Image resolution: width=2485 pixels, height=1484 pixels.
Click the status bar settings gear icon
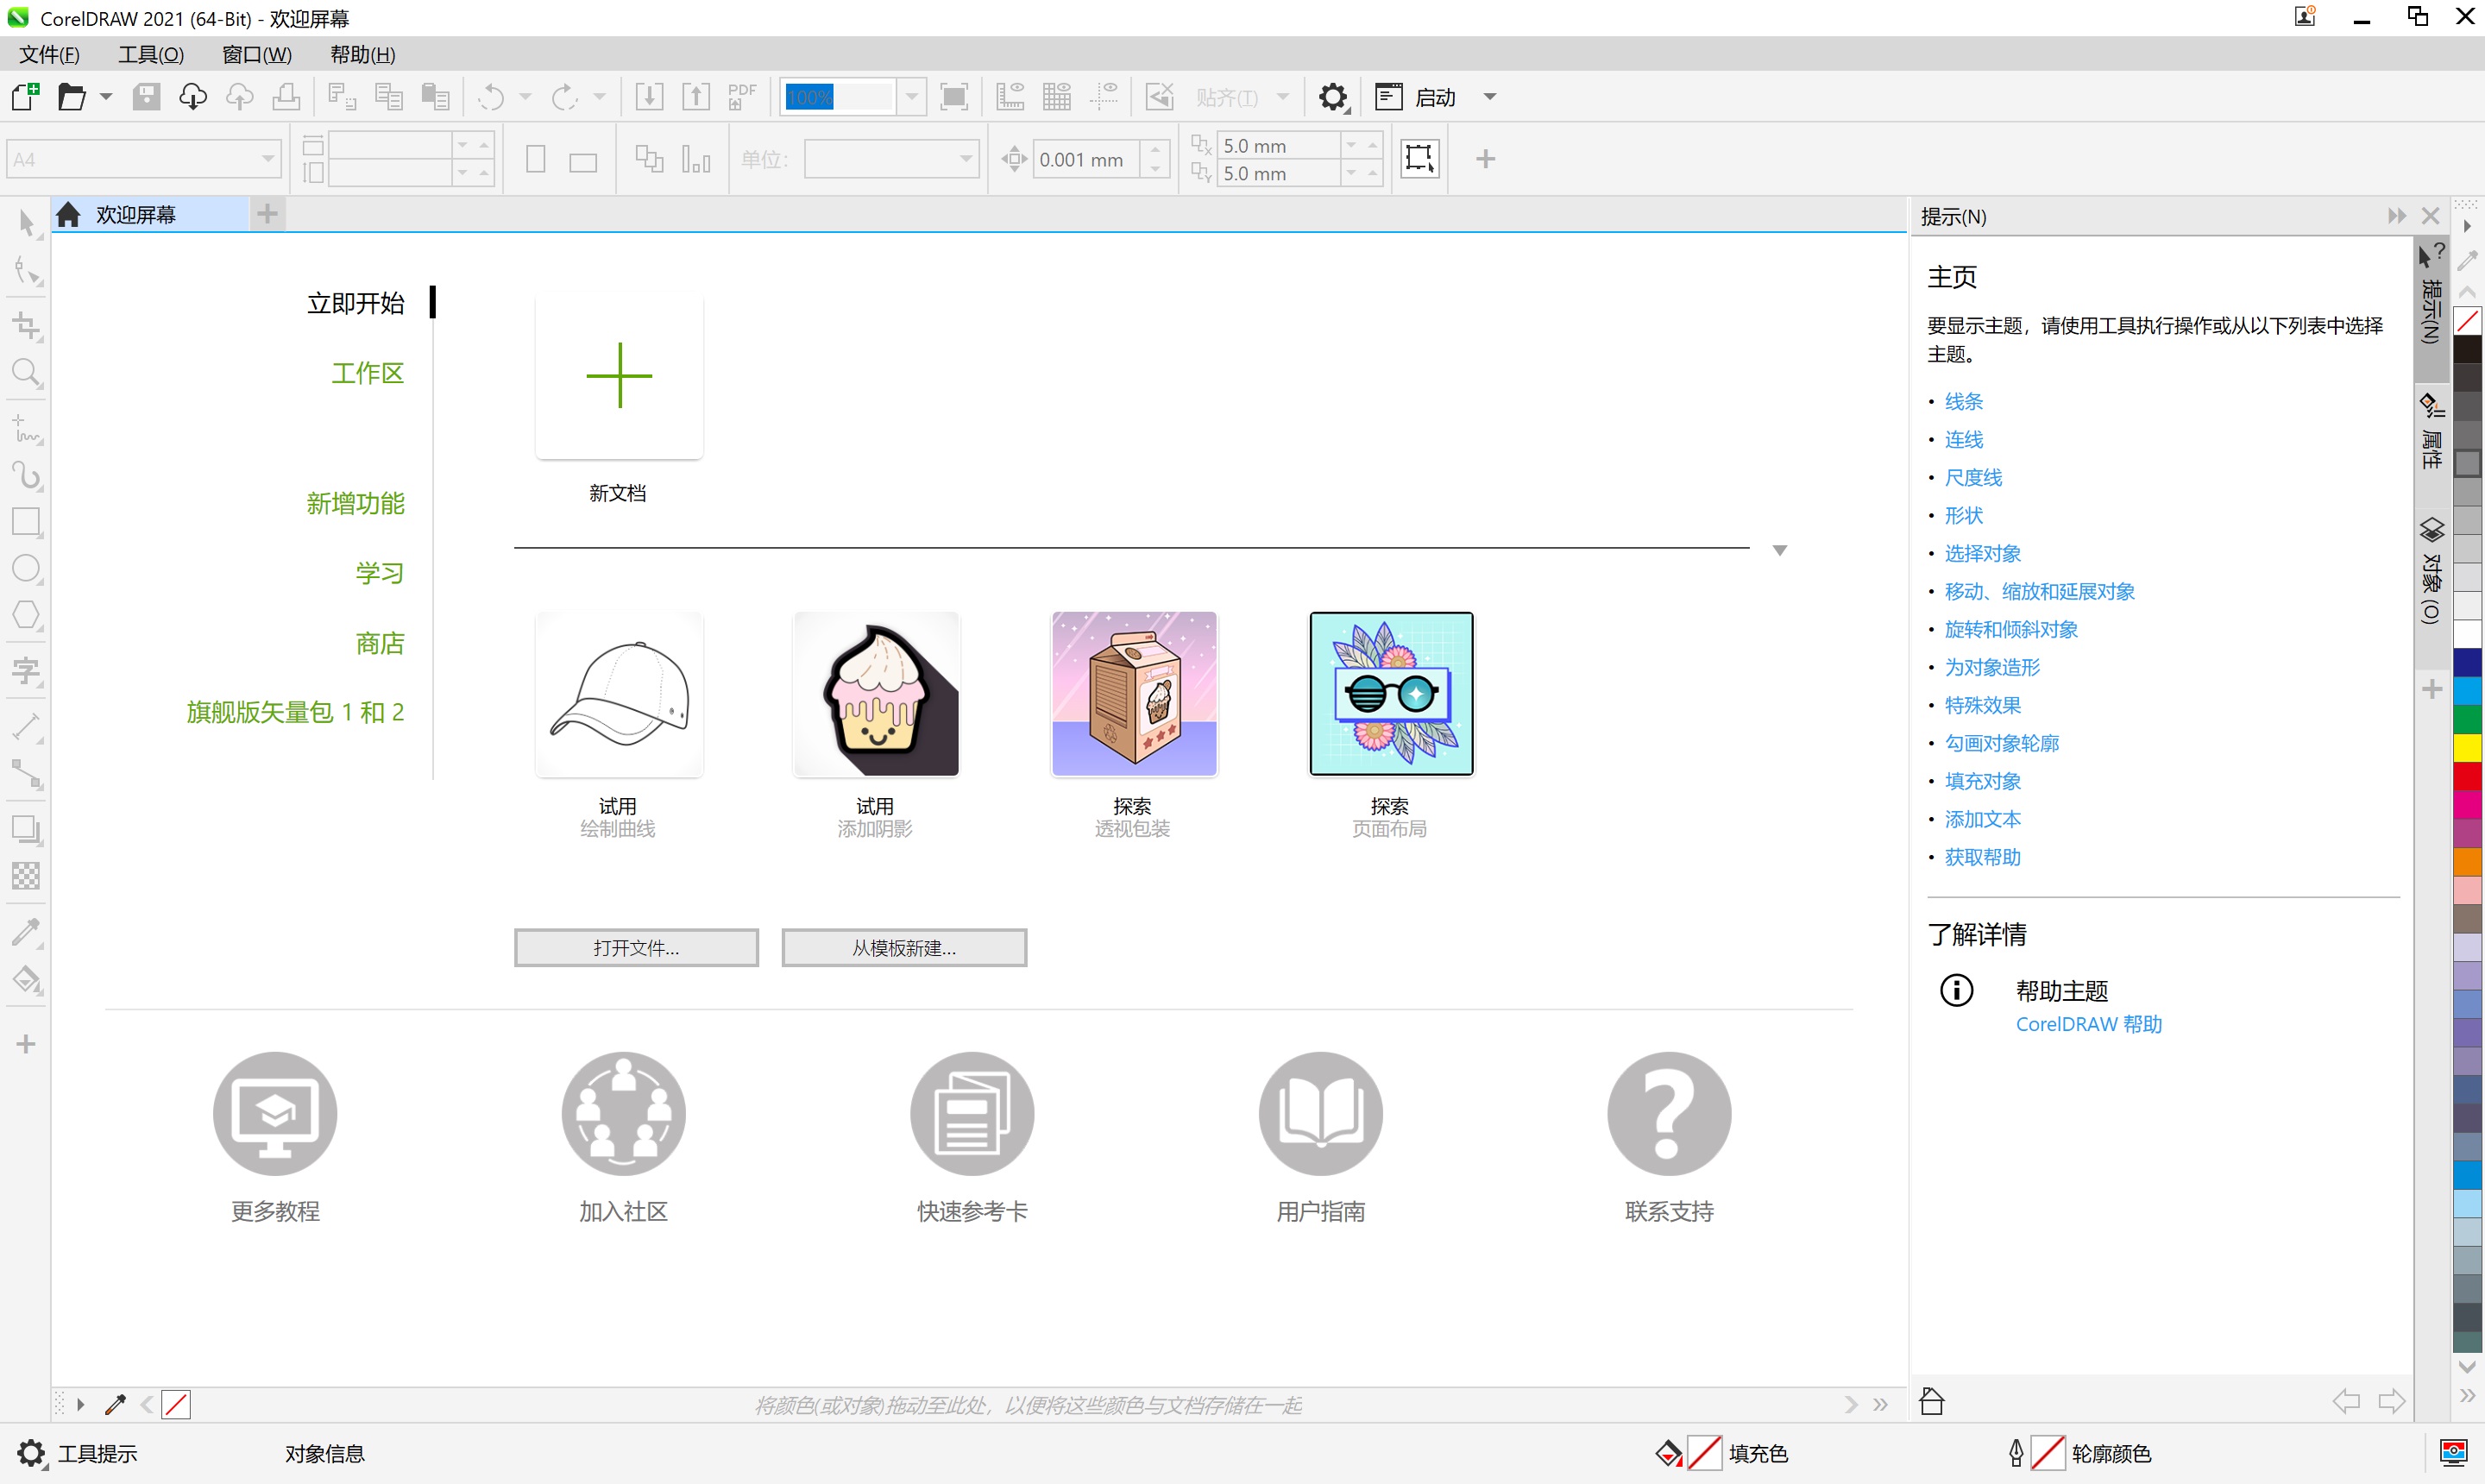coord(31,1453)
